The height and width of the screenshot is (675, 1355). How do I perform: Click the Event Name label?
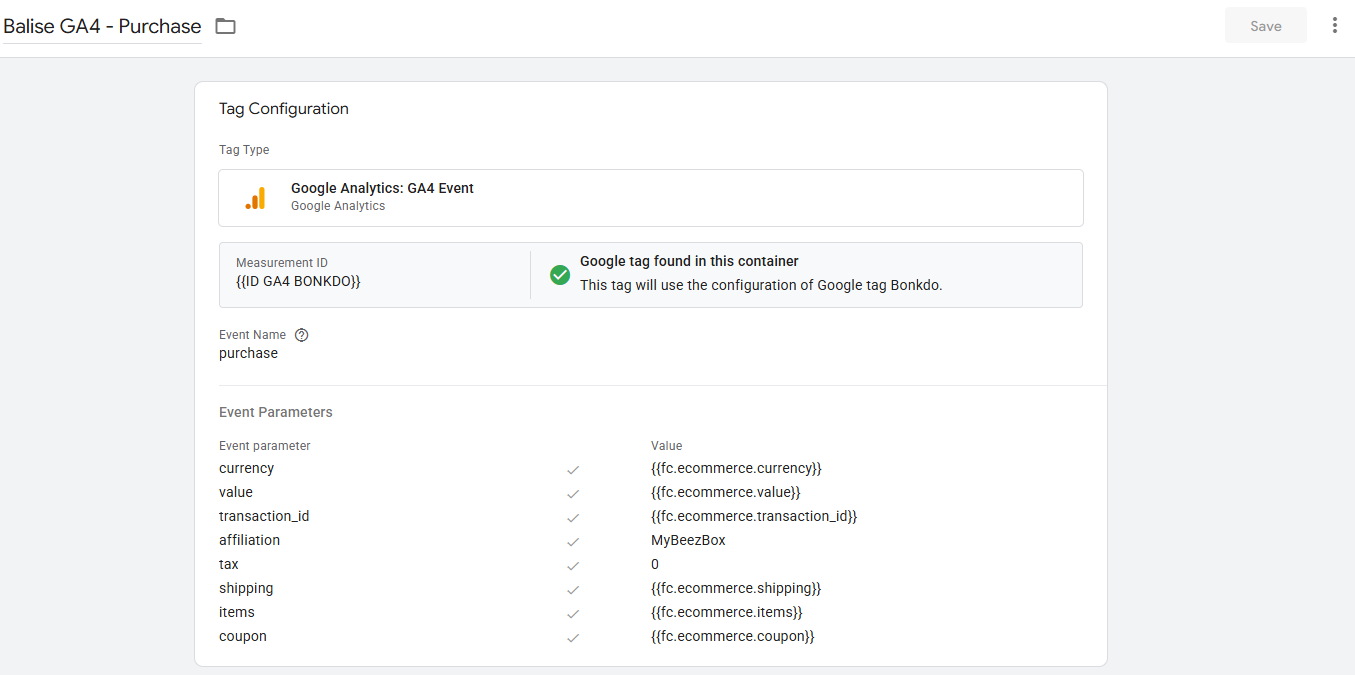pos(252,335)
